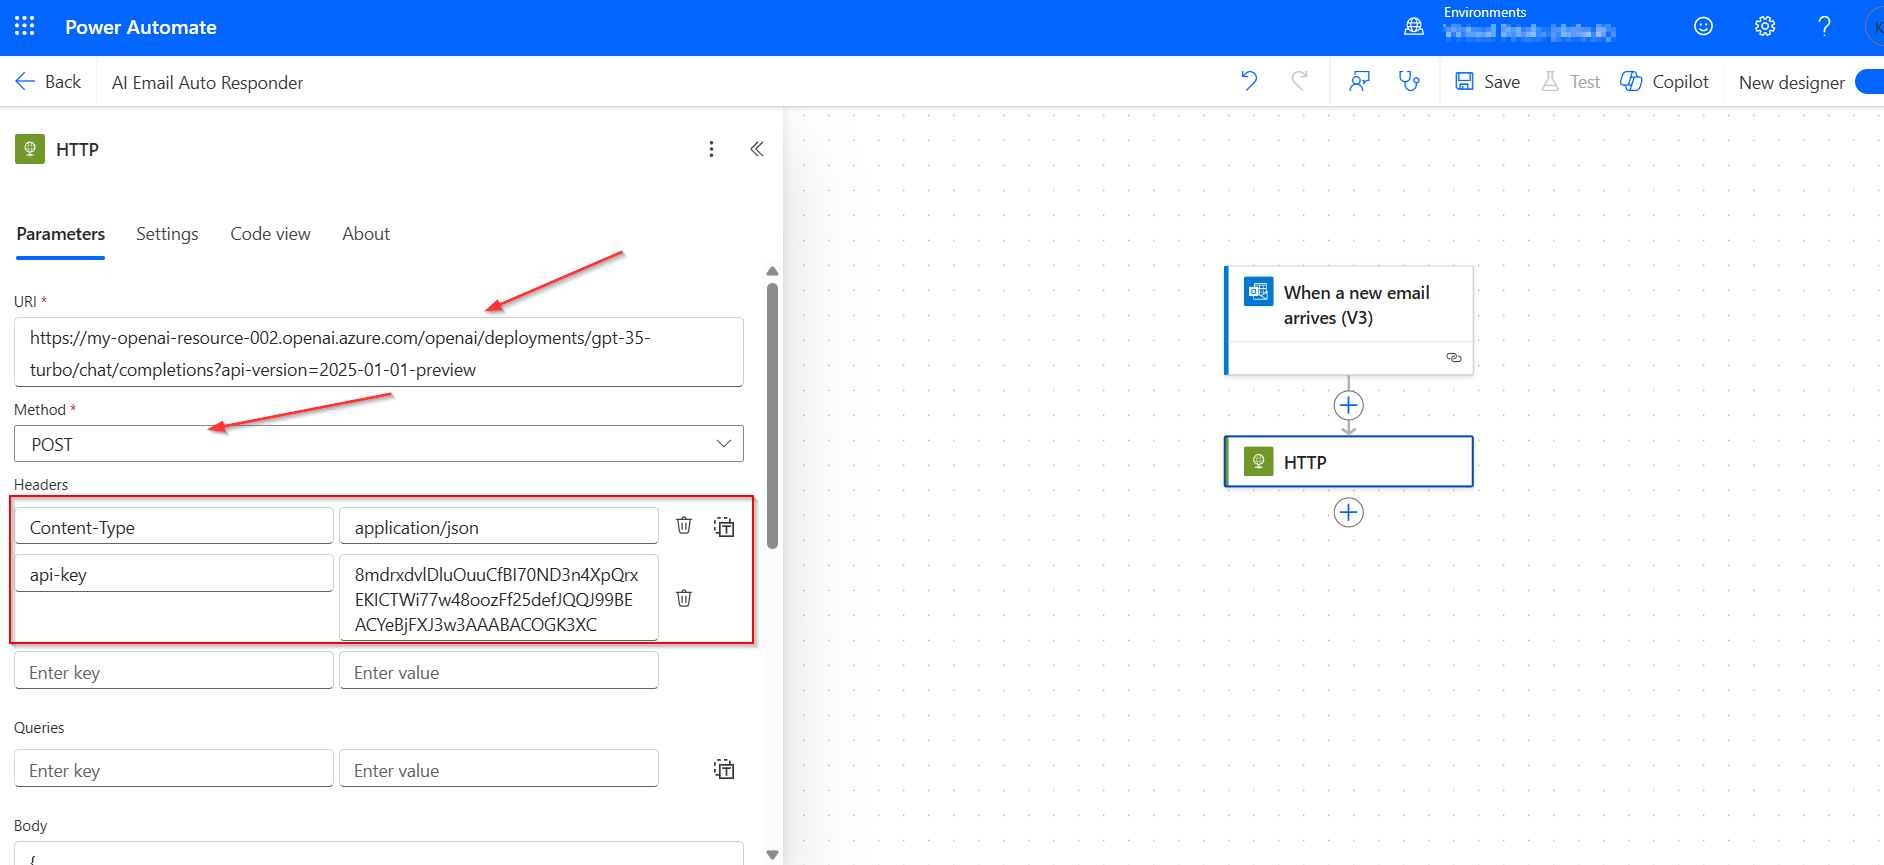Click the panel vertical scrollbar thumb

coord(772,415)
